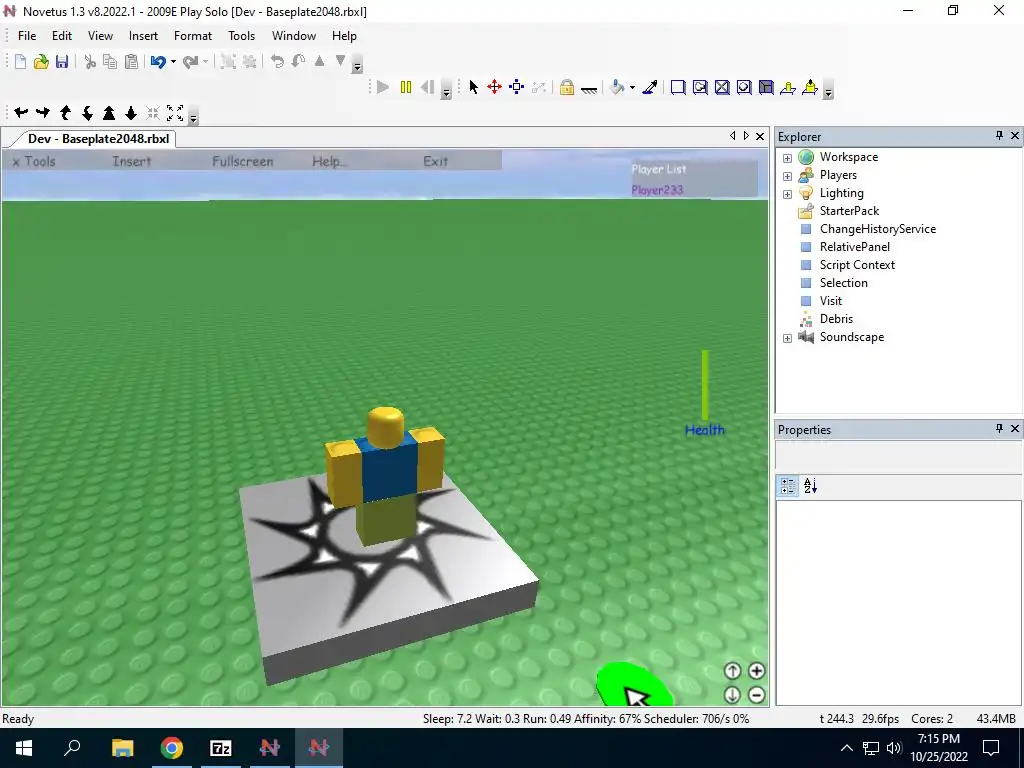Open the tools toolbar options overflow arrow
Image resolution: width=1024 pixels, height=768 pixels.
pos(828,91)
